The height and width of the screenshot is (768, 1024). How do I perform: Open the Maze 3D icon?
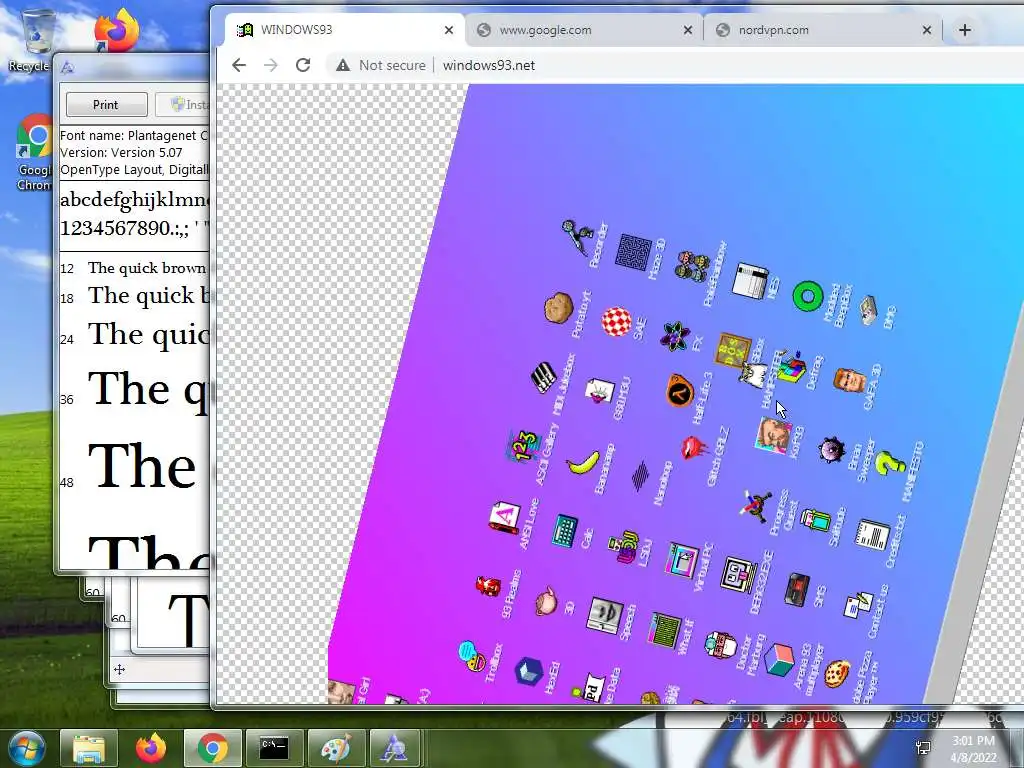(633, 252)
